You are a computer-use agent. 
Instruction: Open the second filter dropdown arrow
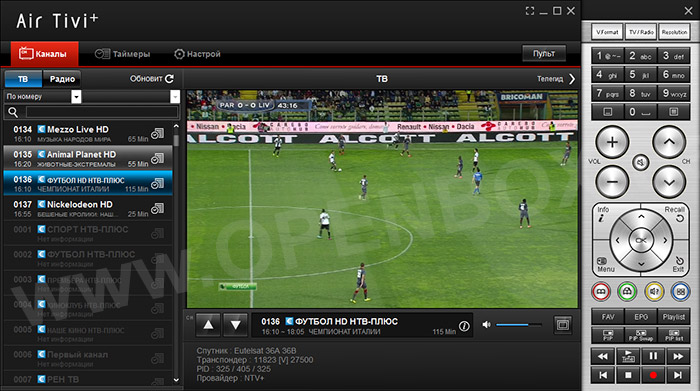pos(175,96)
